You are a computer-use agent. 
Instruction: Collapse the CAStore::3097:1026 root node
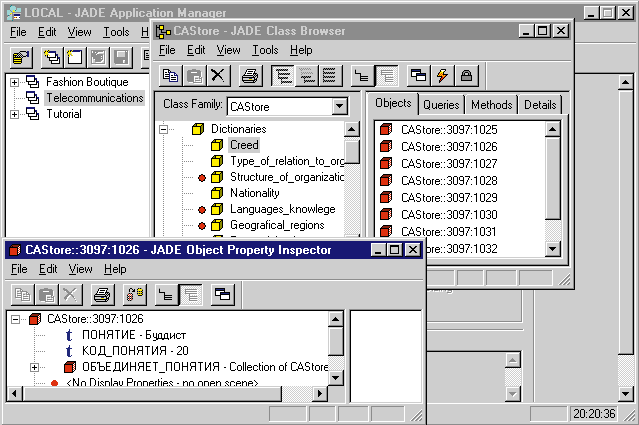15,319
